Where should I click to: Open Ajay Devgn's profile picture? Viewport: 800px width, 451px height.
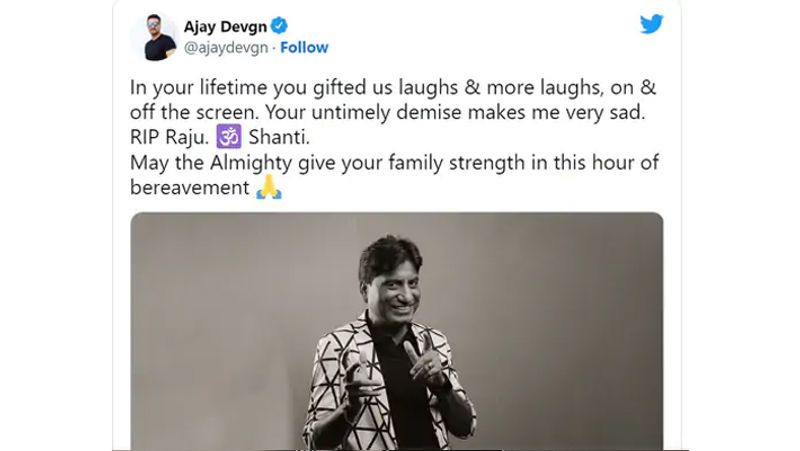[x=157, y=37]
